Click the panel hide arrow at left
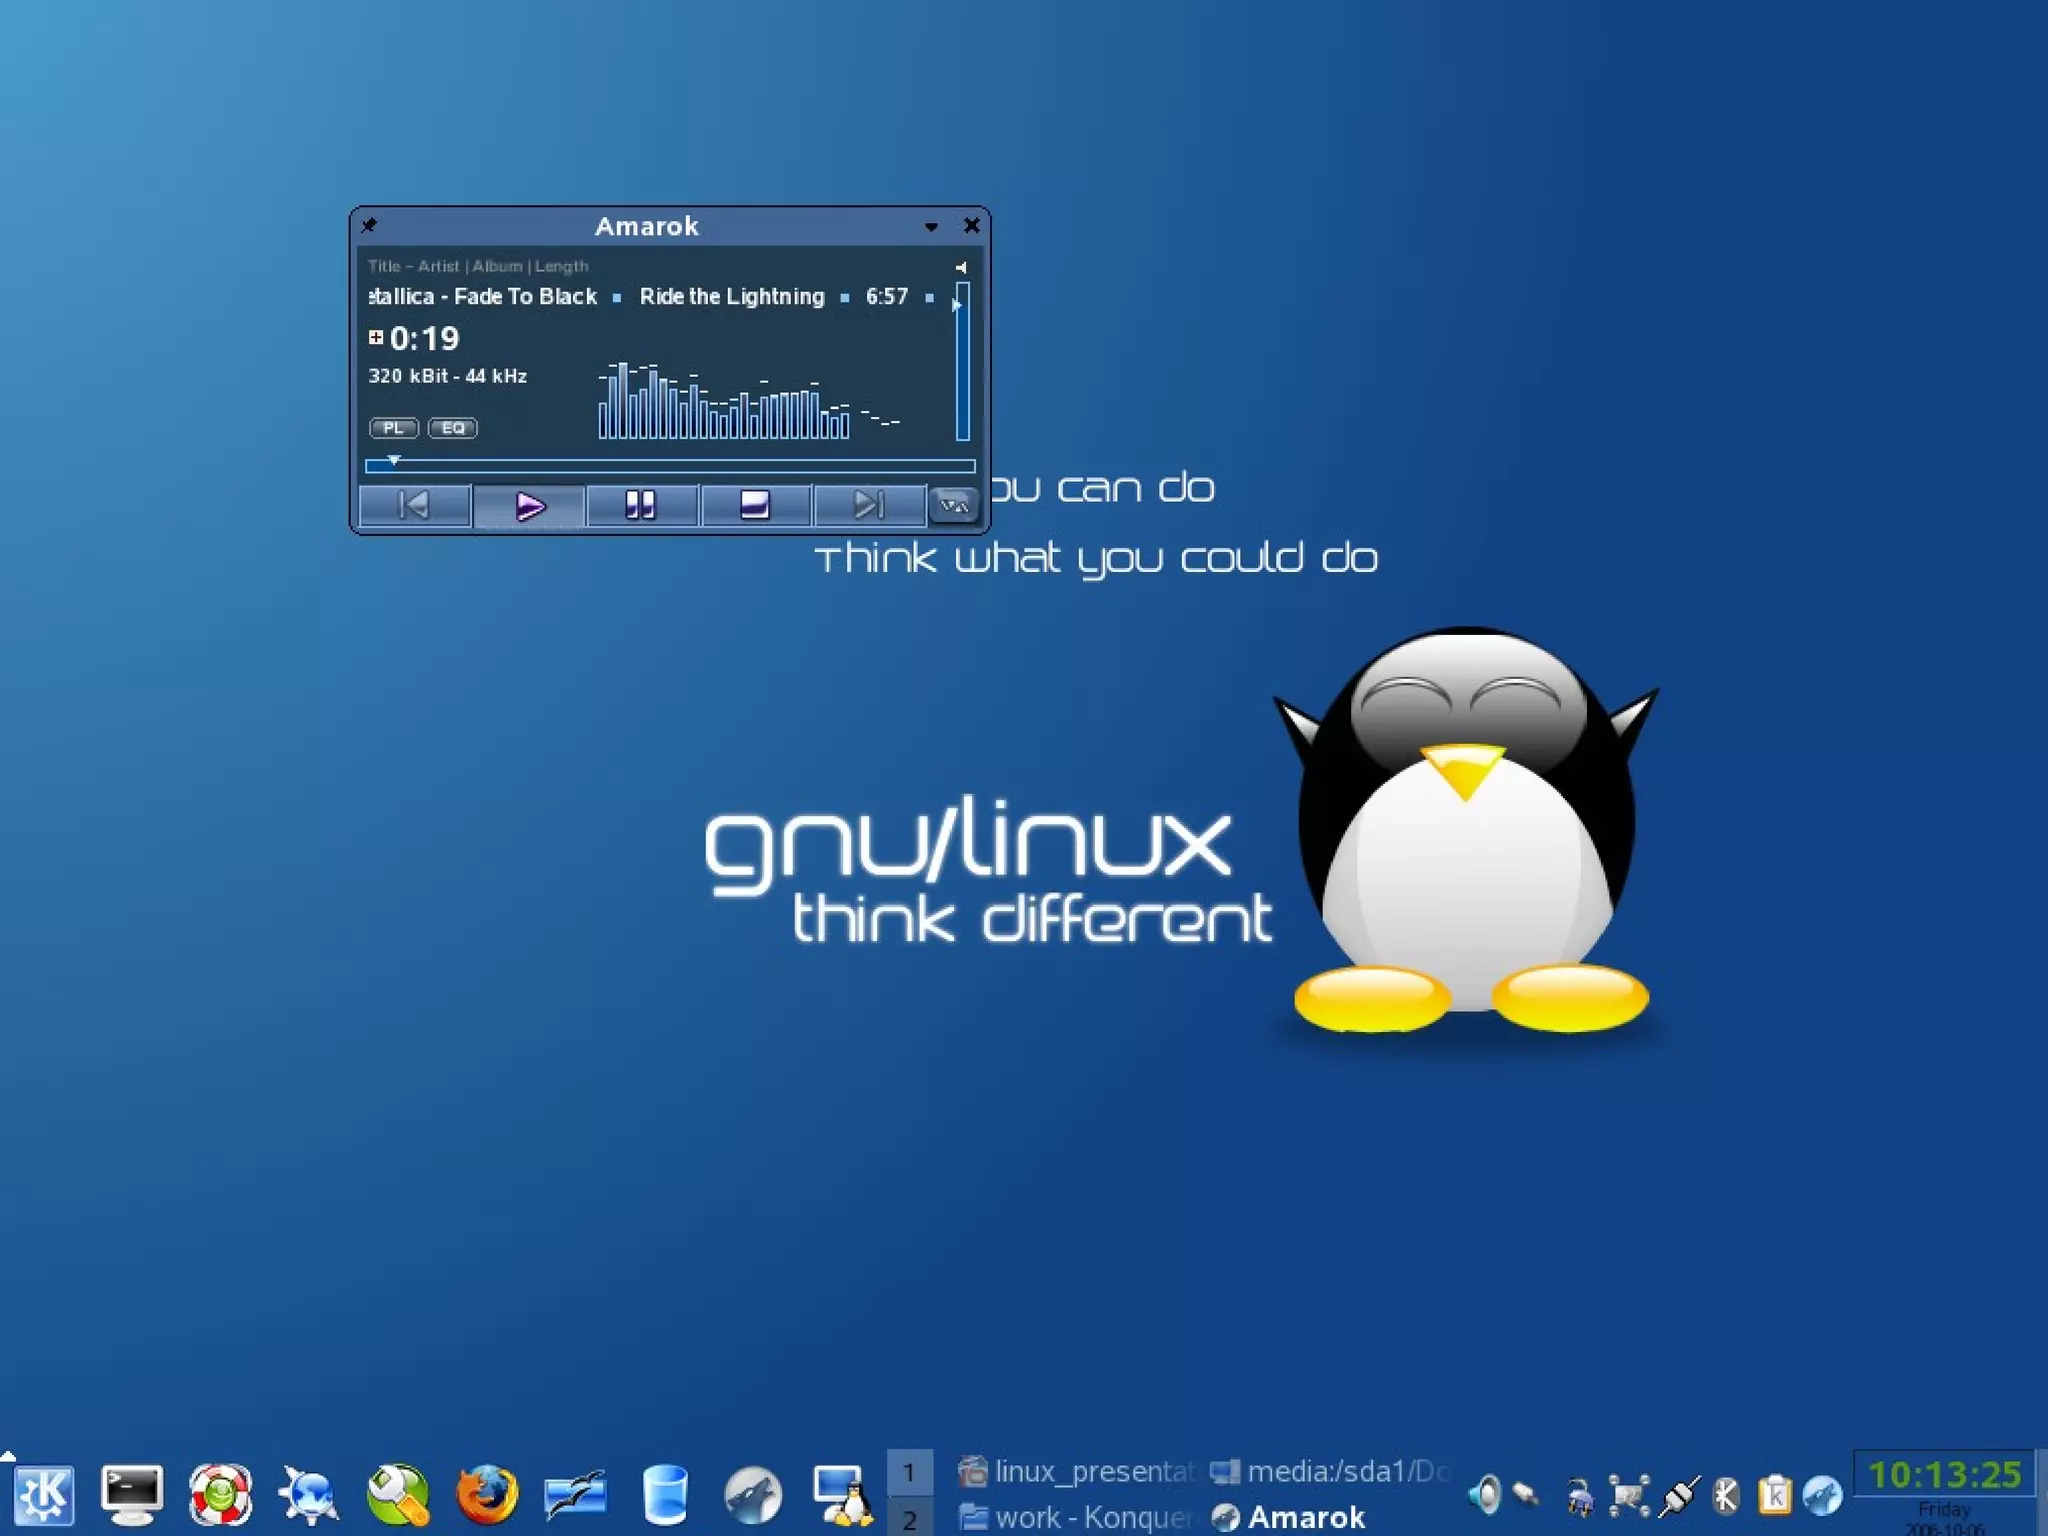The image size is (2048, 1536). 7,1456
